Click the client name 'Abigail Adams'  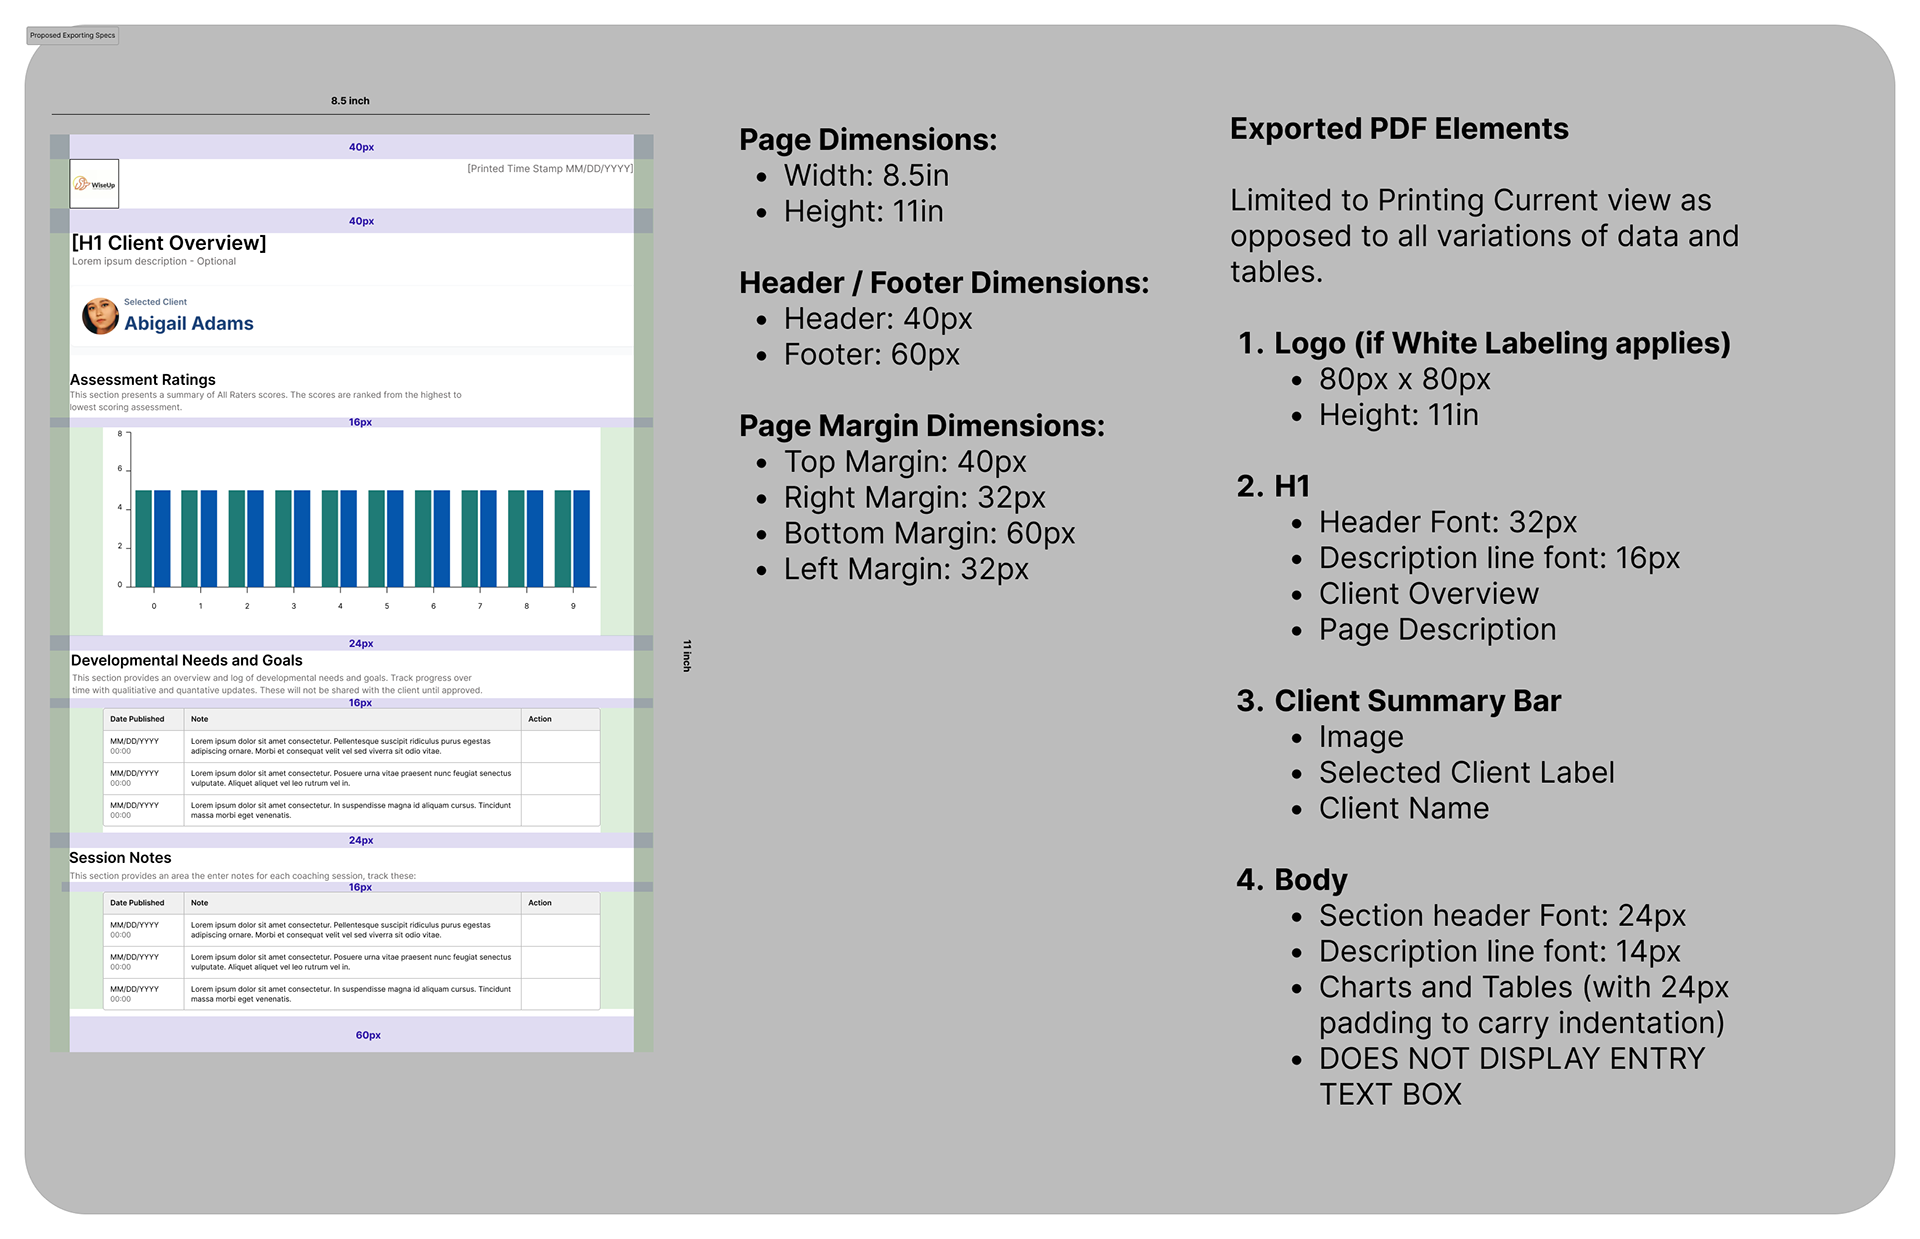189,323
